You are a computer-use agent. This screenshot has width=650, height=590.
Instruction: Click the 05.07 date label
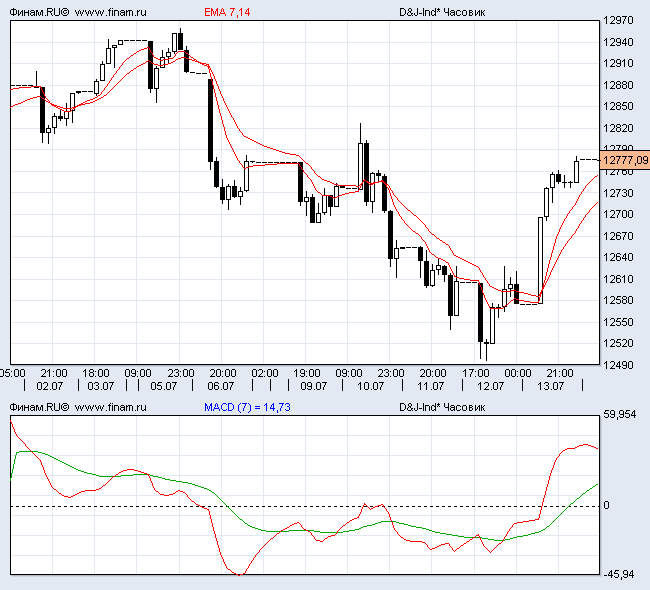pos(164,386)
